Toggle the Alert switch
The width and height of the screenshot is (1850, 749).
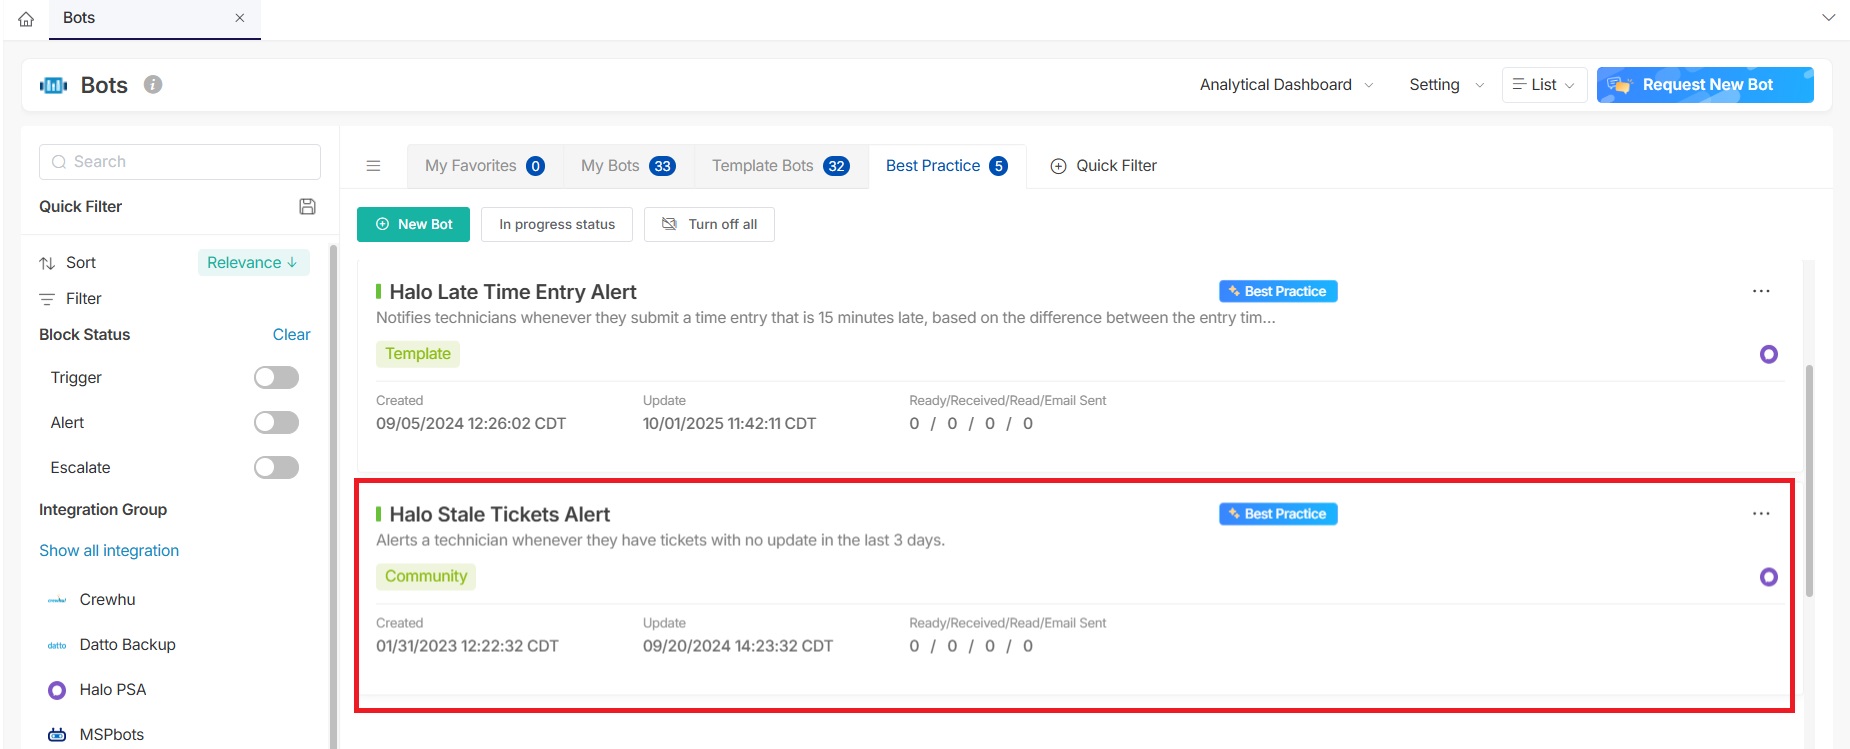(x=276, y=423)
